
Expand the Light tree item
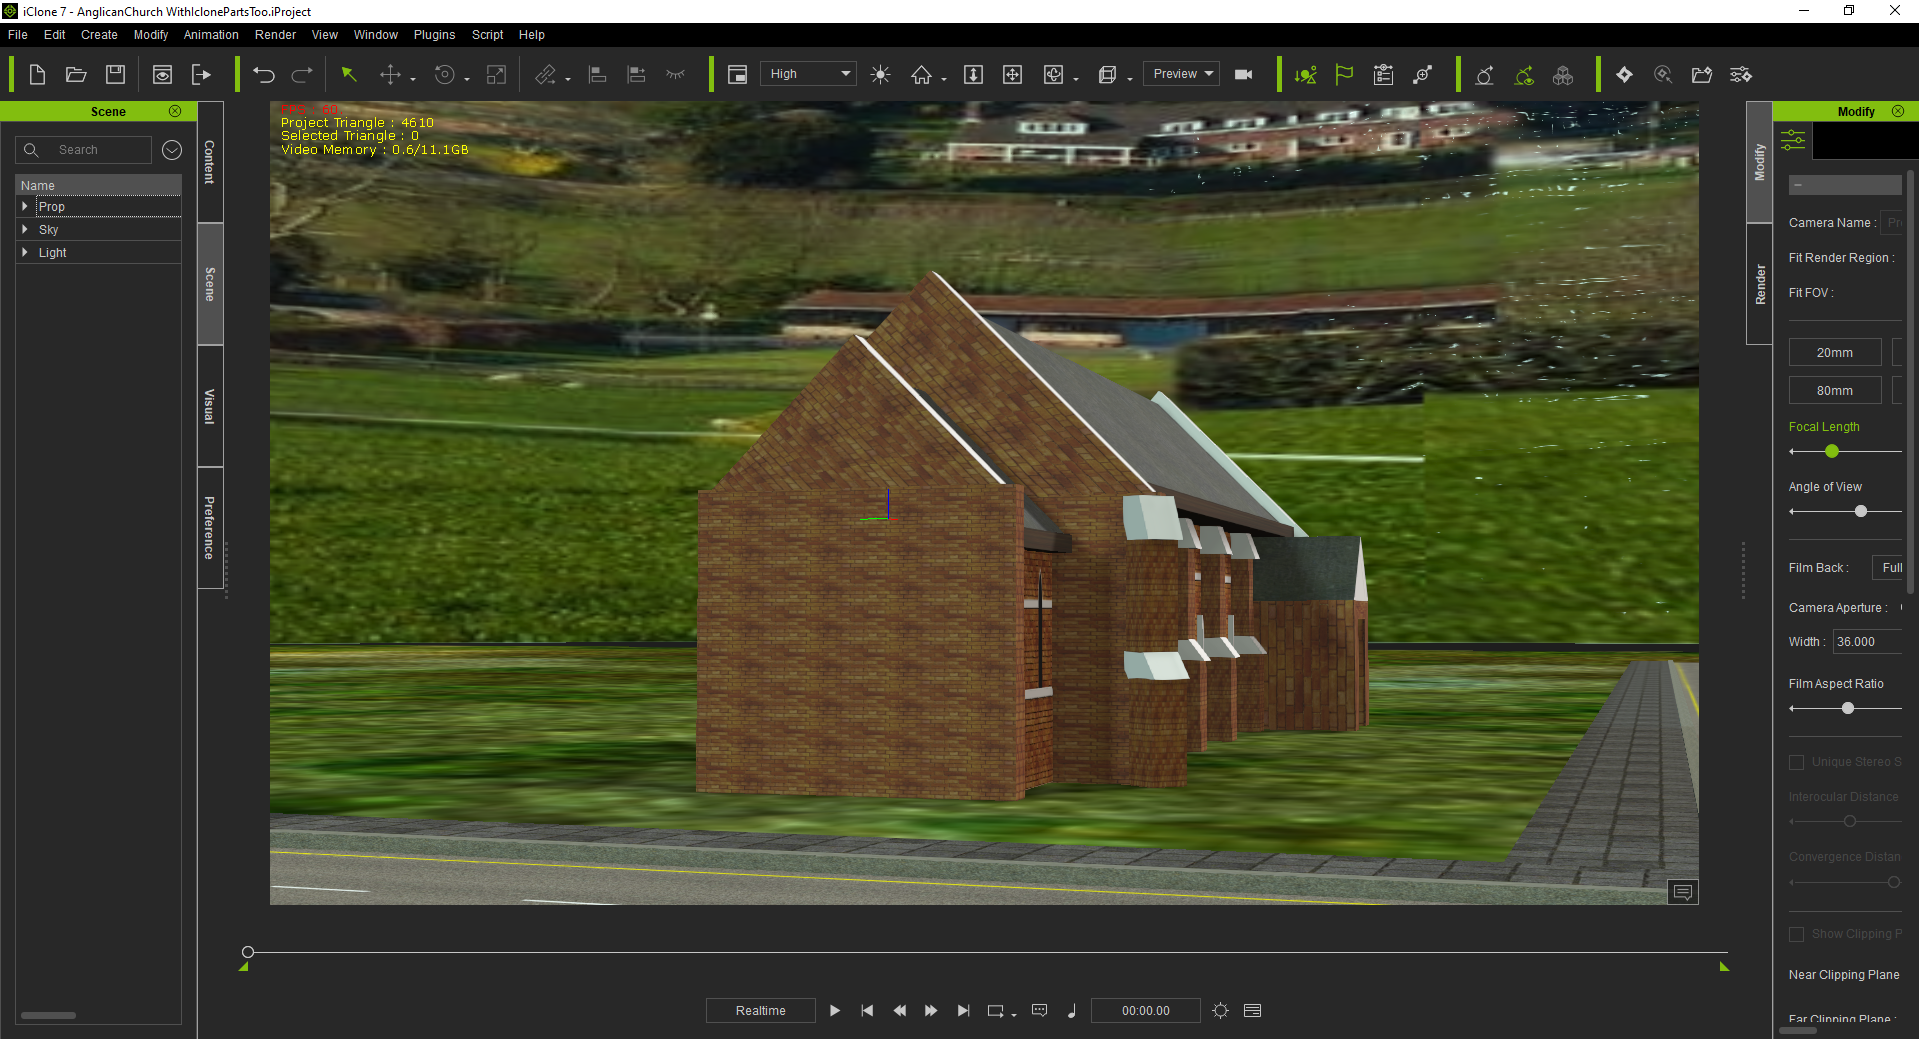(x=25, y=252)
